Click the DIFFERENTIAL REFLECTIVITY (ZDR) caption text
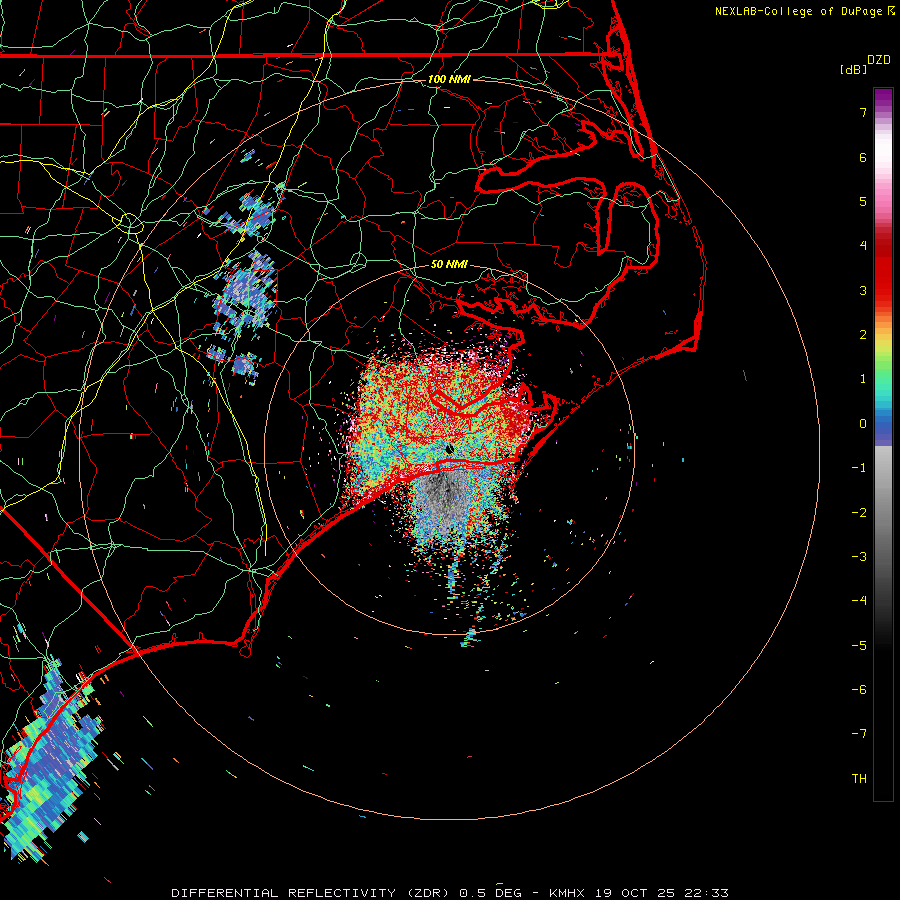This screenshot has width=900, height=900. (x=312, y=893)
